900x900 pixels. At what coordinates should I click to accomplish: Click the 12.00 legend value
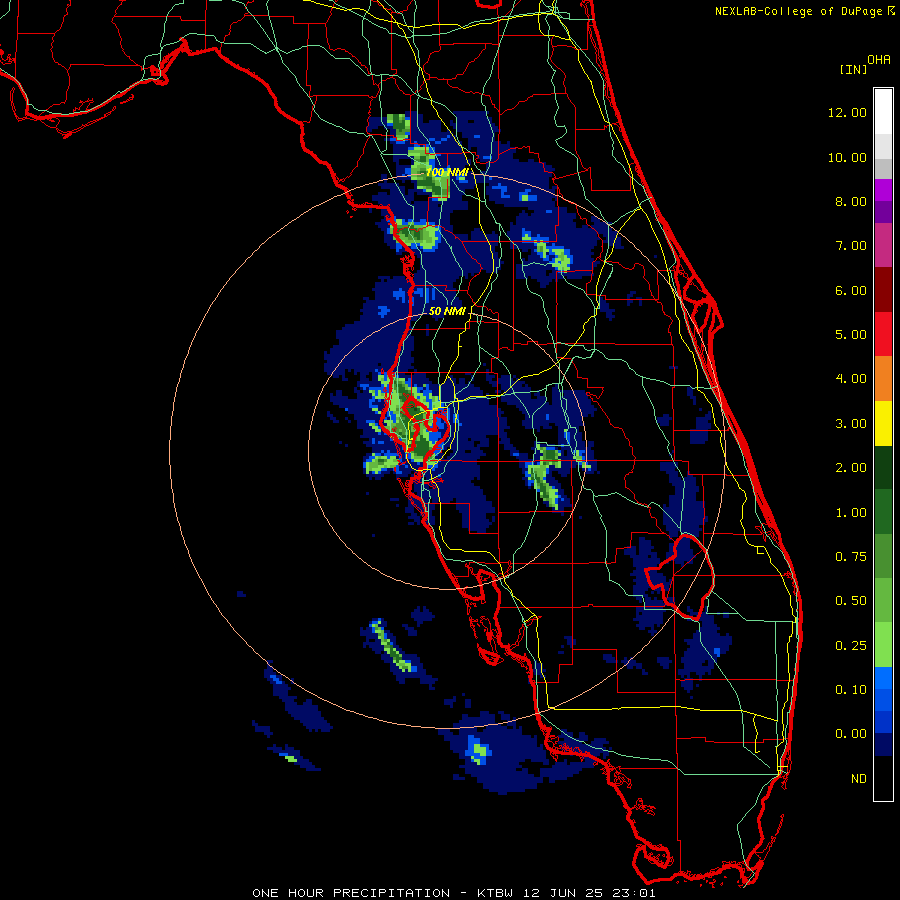click(847, 112)
